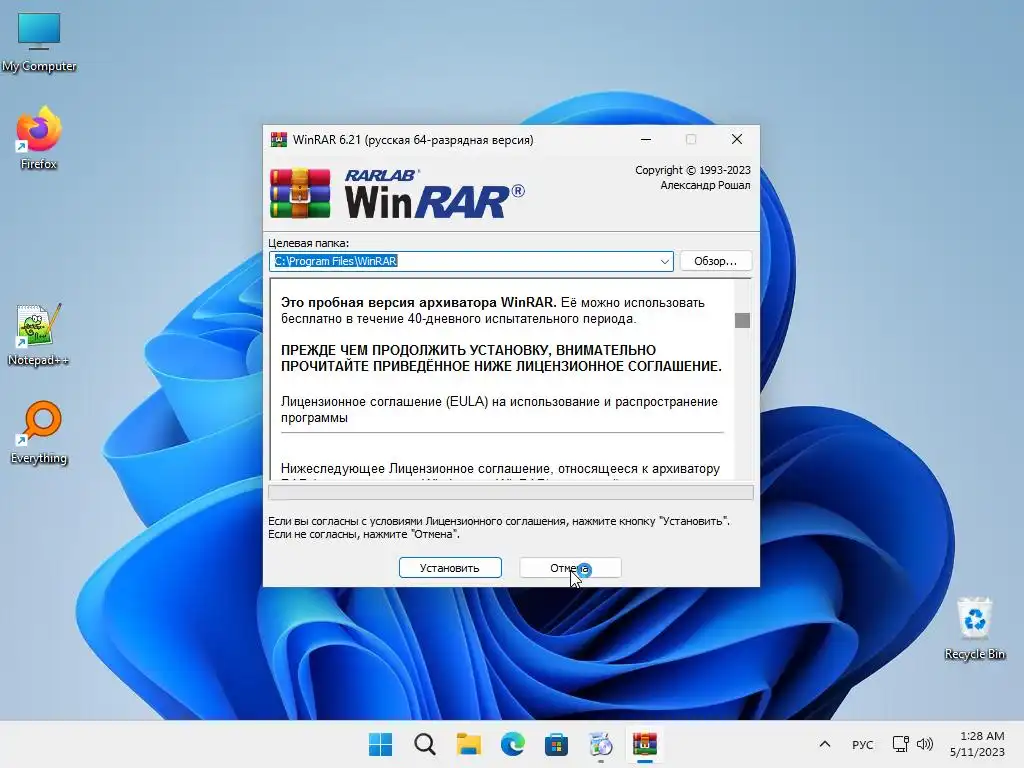Click 'Copyright © 1993-2023' text
The image size is (1024, 768).
tap(692, 170)
